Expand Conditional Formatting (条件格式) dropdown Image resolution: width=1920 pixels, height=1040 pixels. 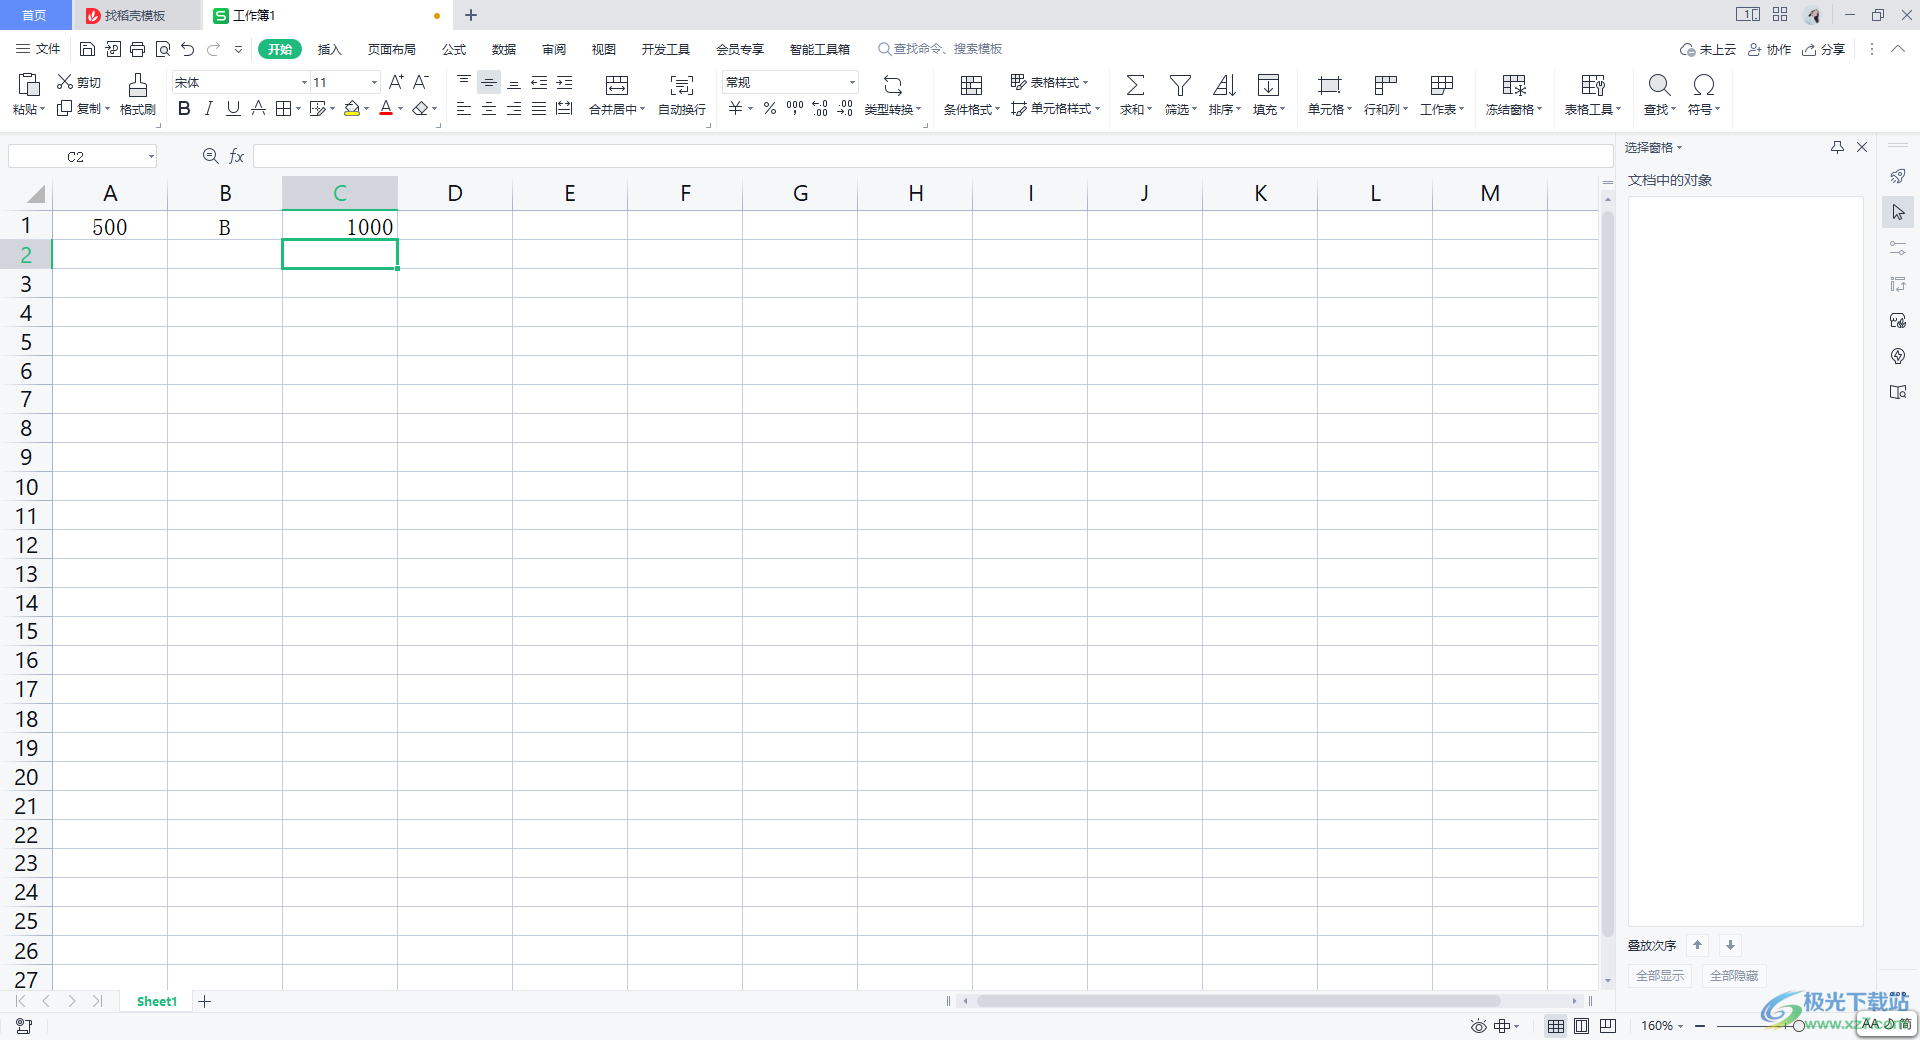click(x=997, y=109)
